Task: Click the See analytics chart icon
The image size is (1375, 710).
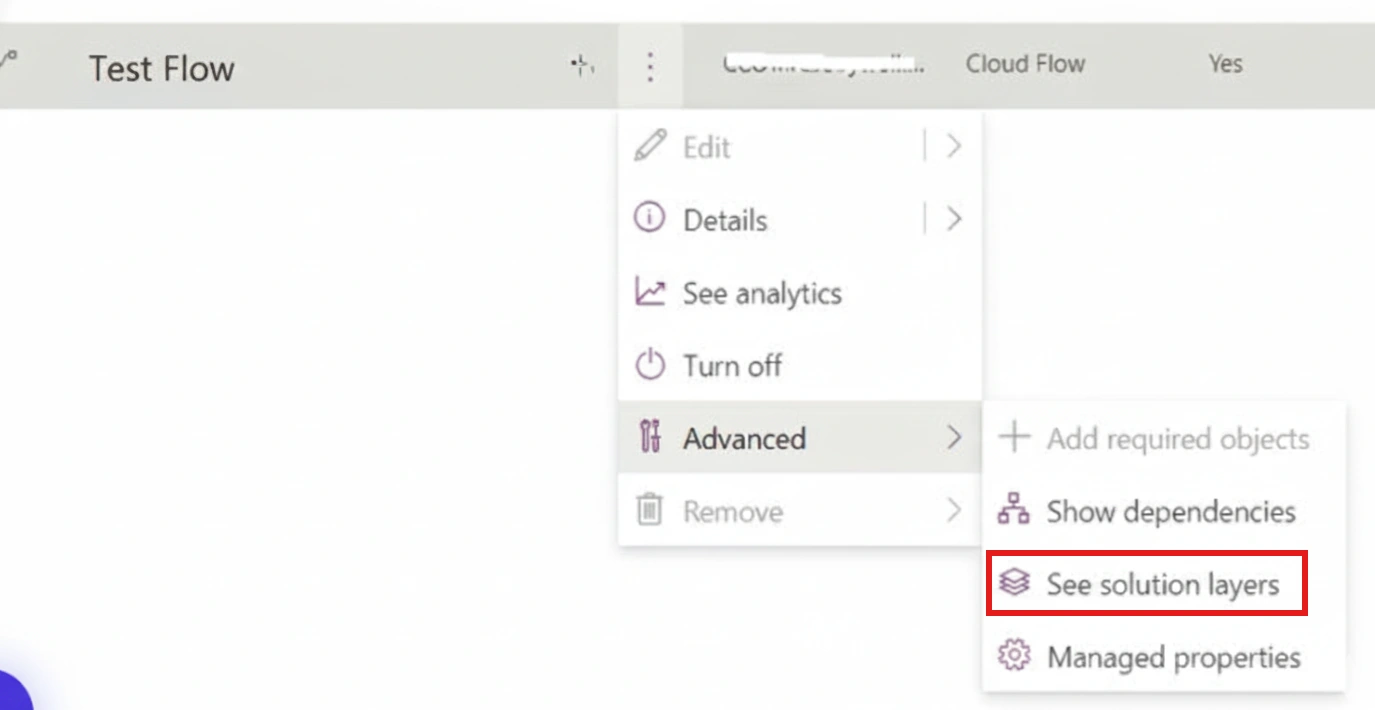Action: (x=649, y=292)
